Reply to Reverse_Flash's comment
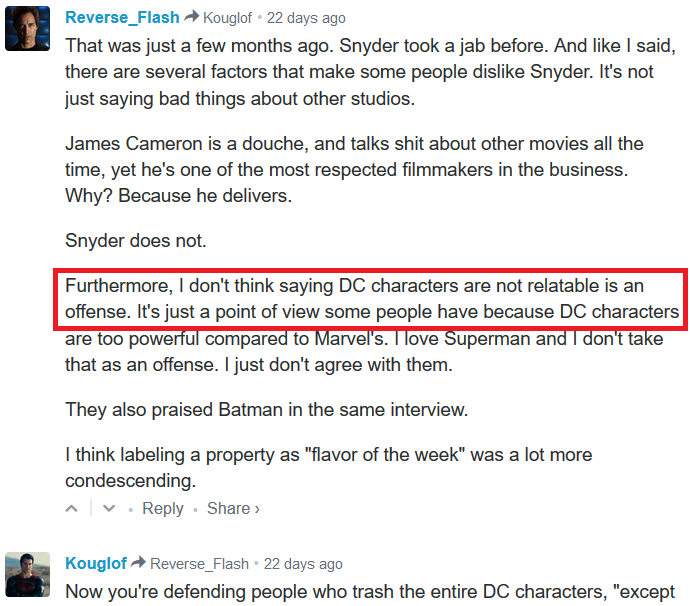The width and height of the screenshot is (690, 606). click(x=162, y=508)
